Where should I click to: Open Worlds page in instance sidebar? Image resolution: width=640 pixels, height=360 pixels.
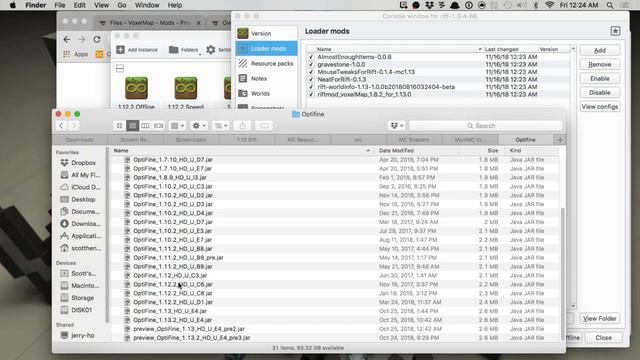[266, 93]
